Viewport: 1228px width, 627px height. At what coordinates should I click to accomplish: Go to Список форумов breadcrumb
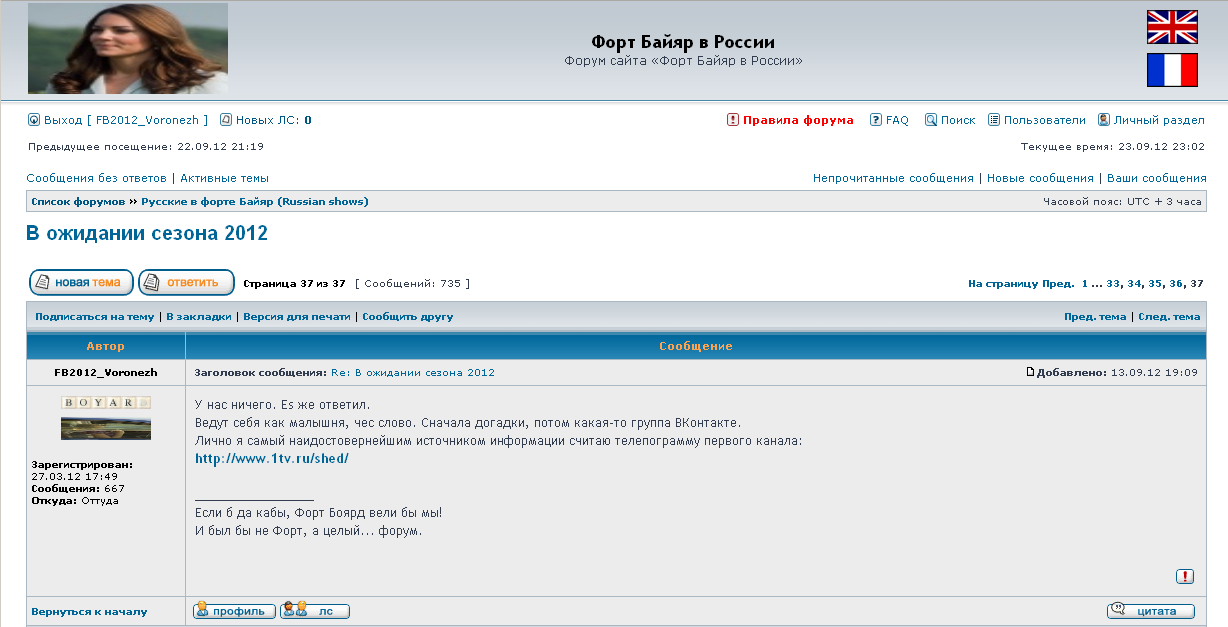coord(78,202)
